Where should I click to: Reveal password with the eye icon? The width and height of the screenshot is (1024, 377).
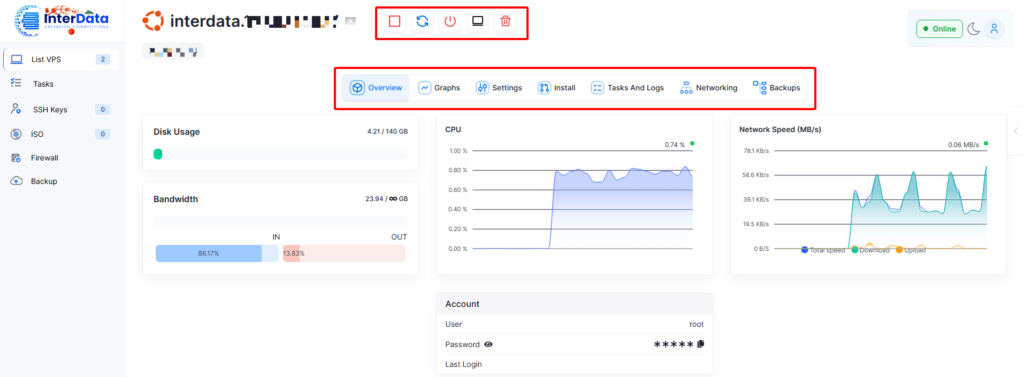488,344
